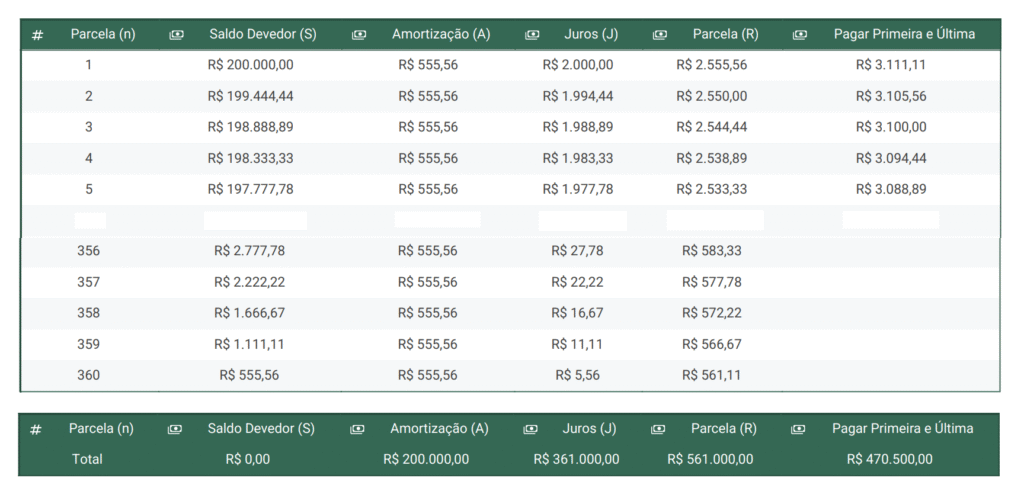Click the R$ 470.500,00 total value
Screen dimensions: 1024x488
889,459
